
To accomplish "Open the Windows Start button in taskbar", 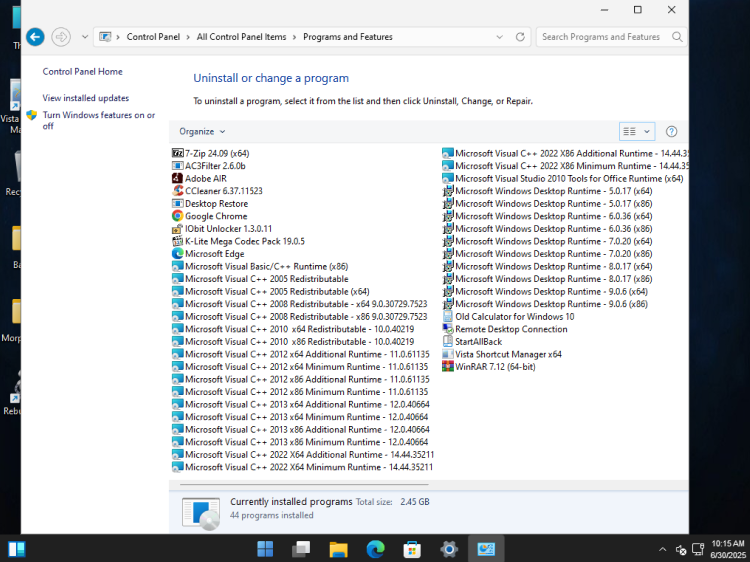I will pos(265,549).
